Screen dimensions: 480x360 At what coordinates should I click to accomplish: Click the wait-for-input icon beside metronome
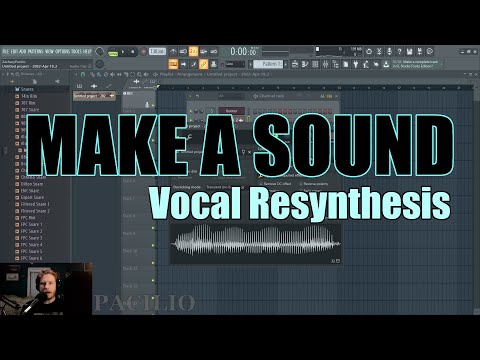point(183,51)
